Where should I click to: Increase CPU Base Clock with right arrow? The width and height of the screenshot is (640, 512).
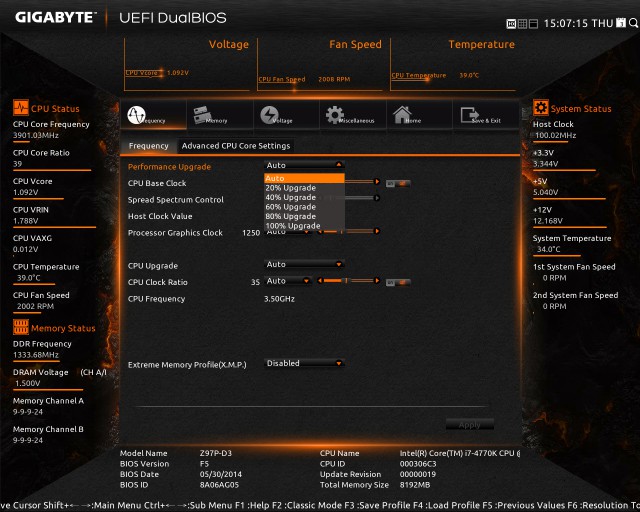point(377,181)
